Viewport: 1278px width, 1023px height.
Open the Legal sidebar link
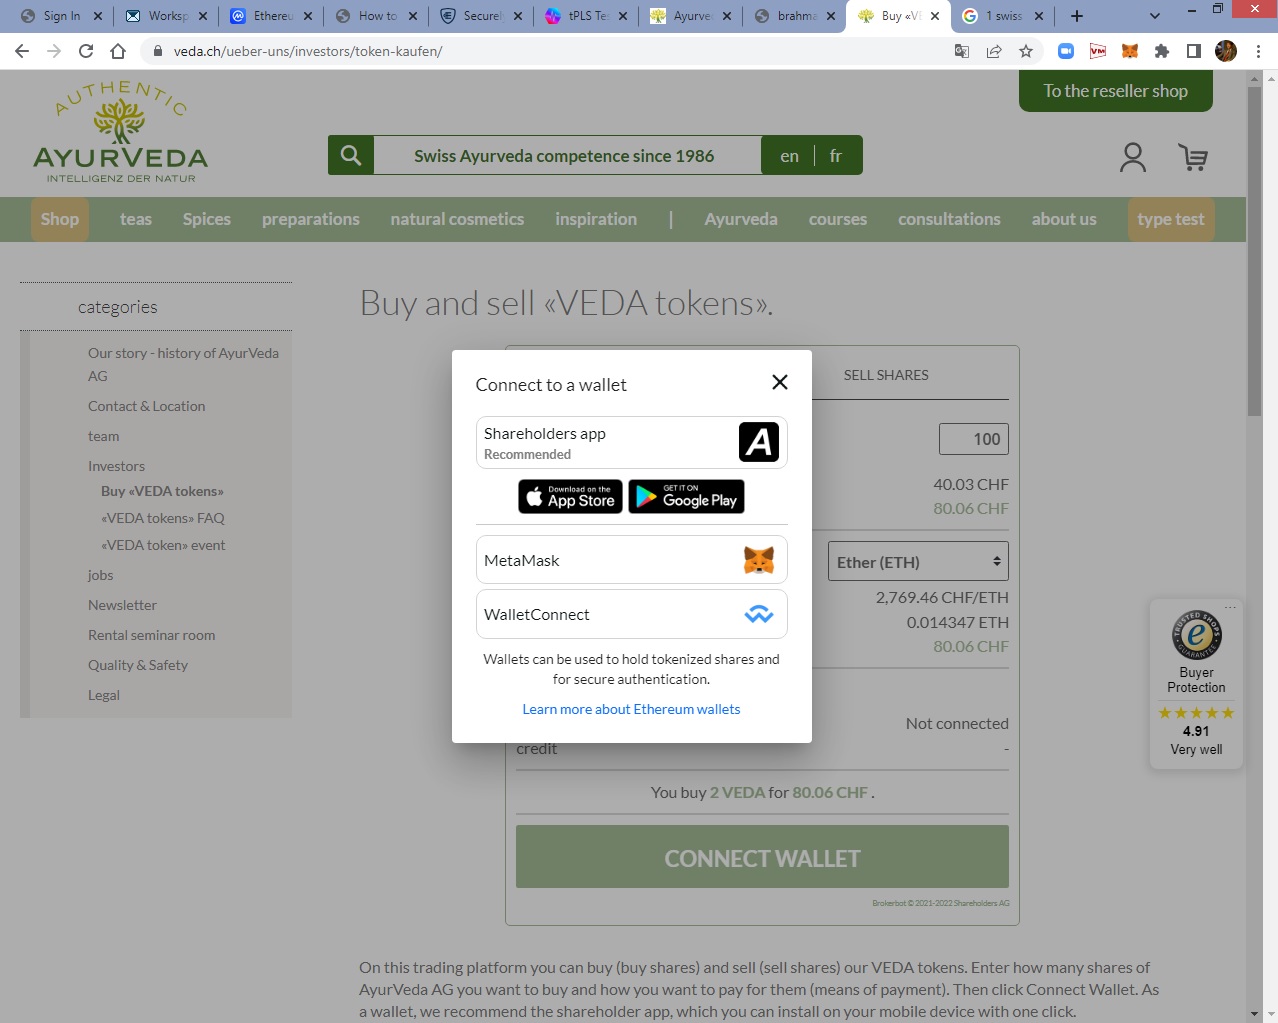pos(104,695)
